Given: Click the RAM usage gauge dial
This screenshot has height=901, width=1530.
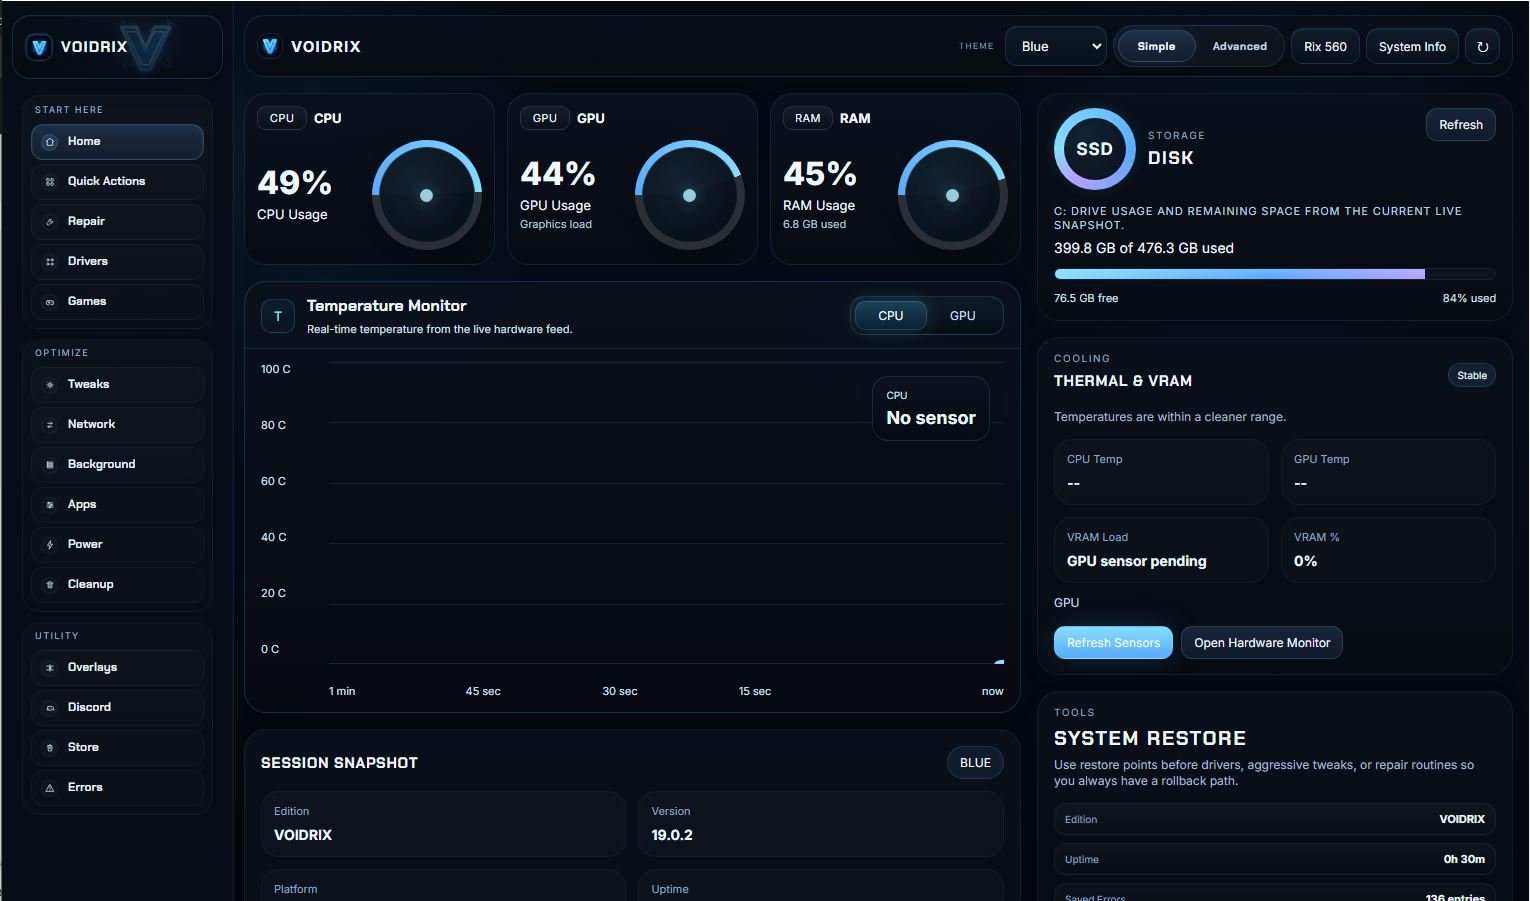Looking at the screenshot, I should coord(952,195).
